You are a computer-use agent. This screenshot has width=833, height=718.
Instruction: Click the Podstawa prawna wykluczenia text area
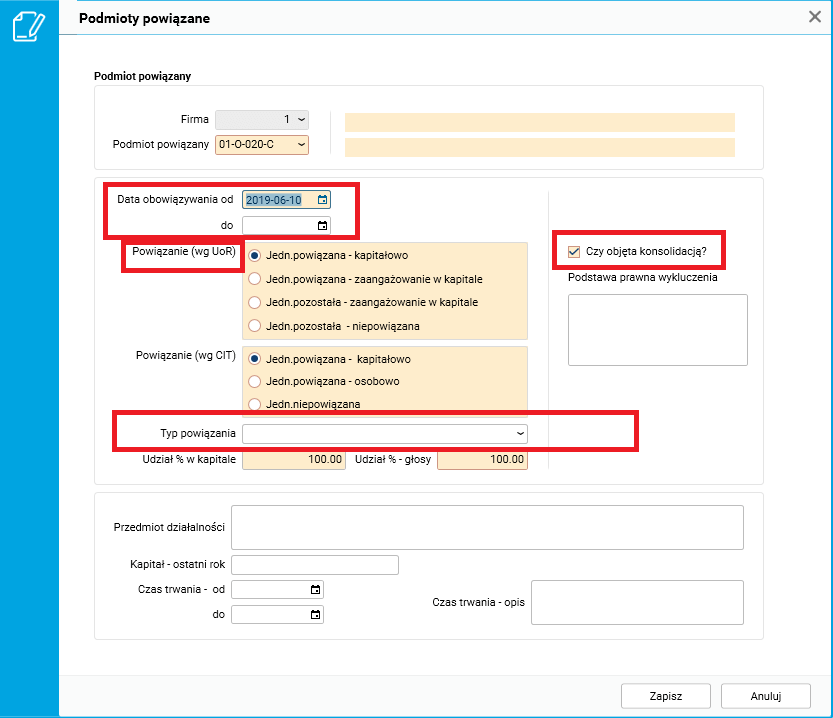pos(657,330)
